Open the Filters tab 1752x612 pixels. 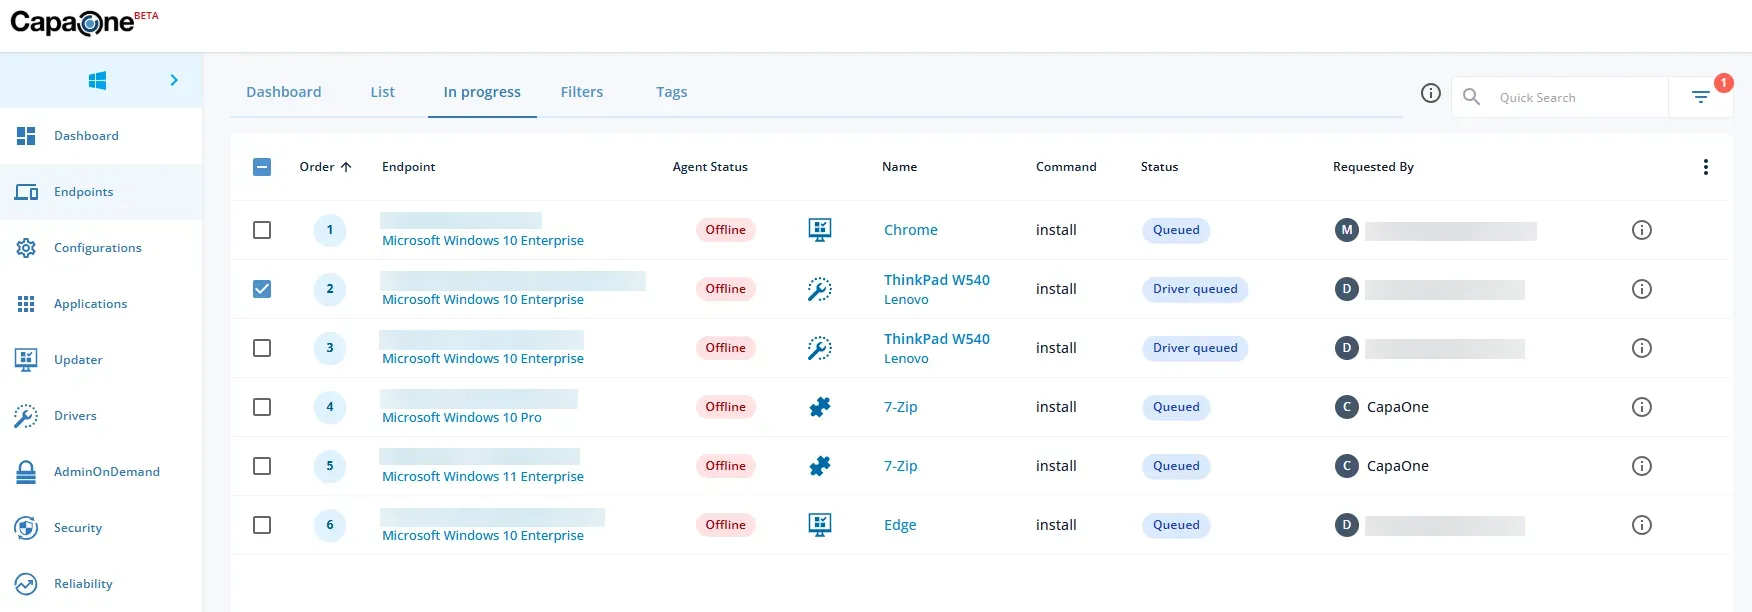coord(582,92)
